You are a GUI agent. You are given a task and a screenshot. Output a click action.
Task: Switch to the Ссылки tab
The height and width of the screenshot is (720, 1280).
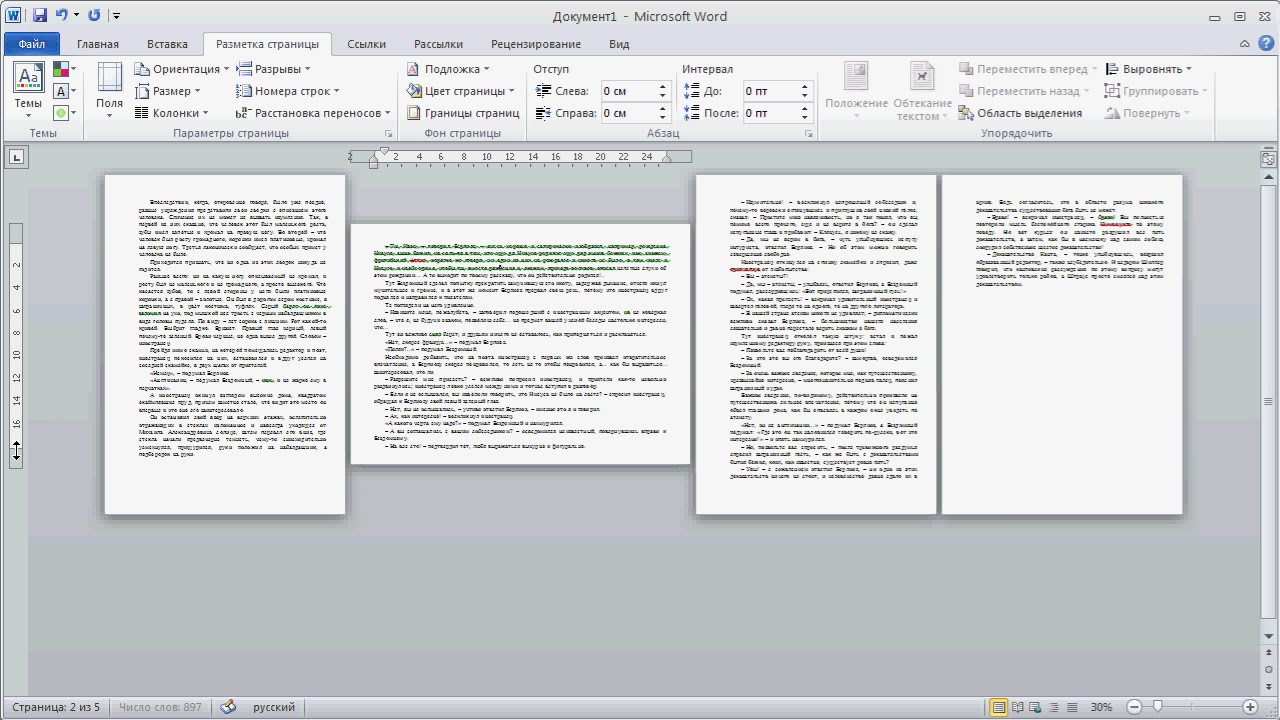click(367, 44)
